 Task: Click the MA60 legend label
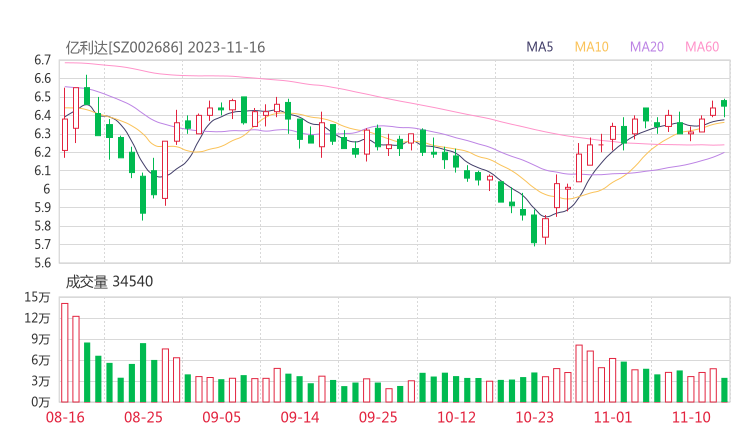point(702,47)
